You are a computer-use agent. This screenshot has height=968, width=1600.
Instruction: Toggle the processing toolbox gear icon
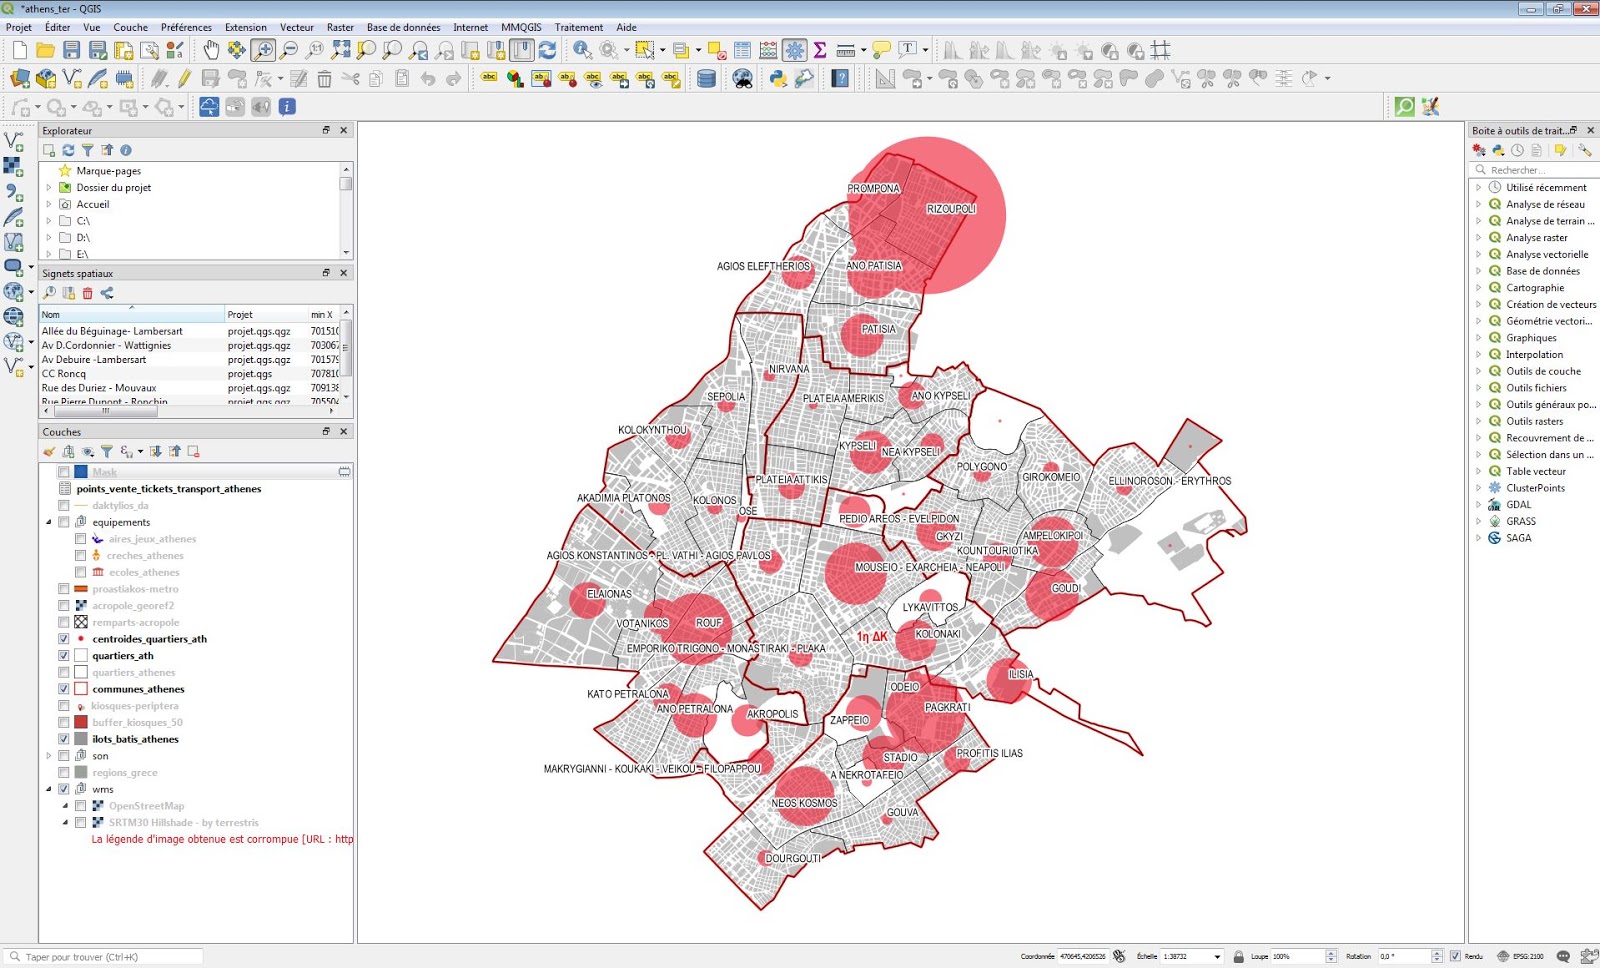coord(794,50)
